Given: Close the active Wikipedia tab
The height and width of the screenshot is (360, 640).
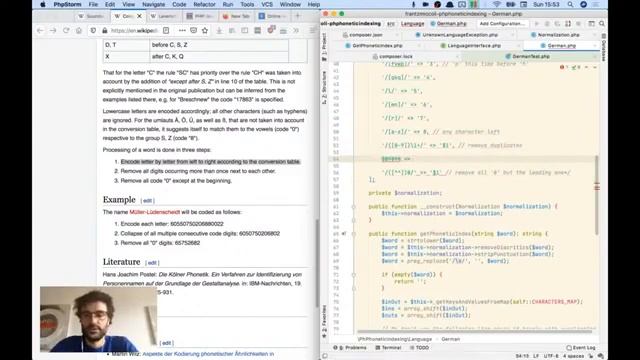Looking at the screenshot, I should (x=139, y=16).
